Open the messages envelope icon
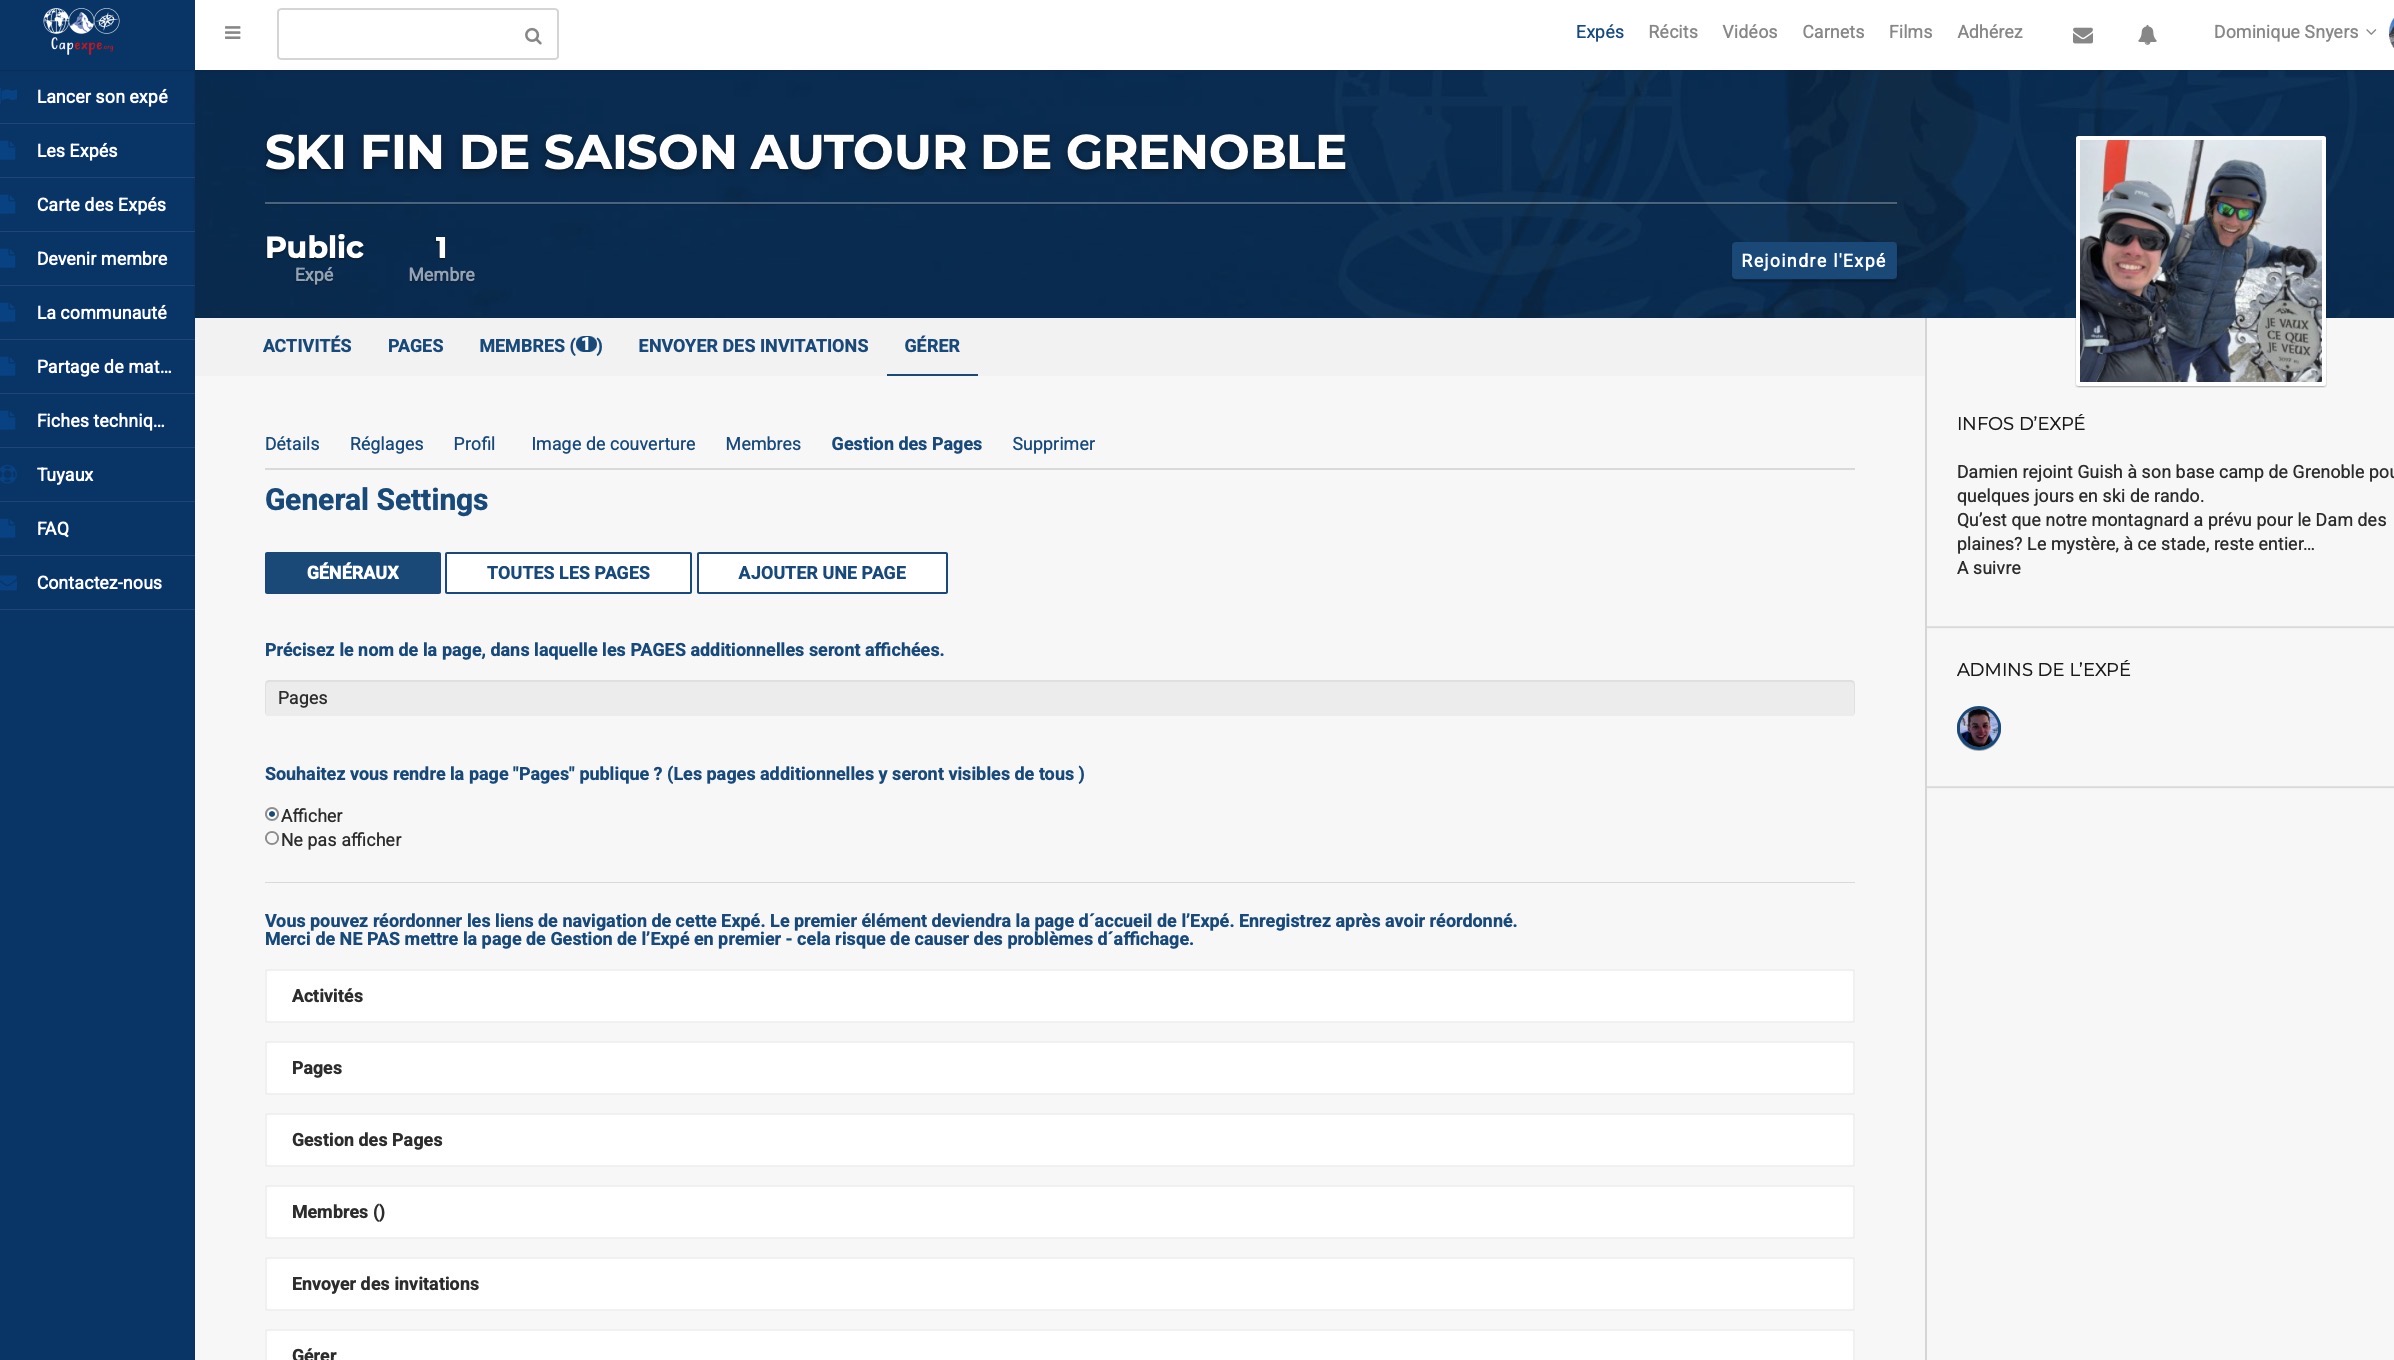The width and height of the screenshot is (2394, 1360). pos(2082,35)
